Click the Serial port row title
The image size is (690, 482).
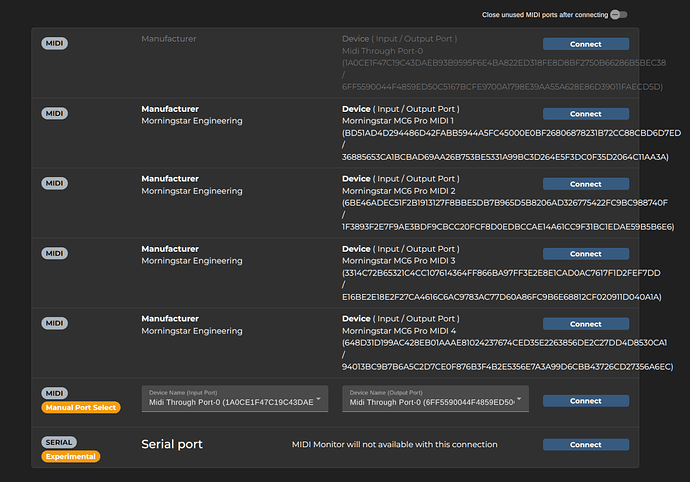[x=172, y=445]
